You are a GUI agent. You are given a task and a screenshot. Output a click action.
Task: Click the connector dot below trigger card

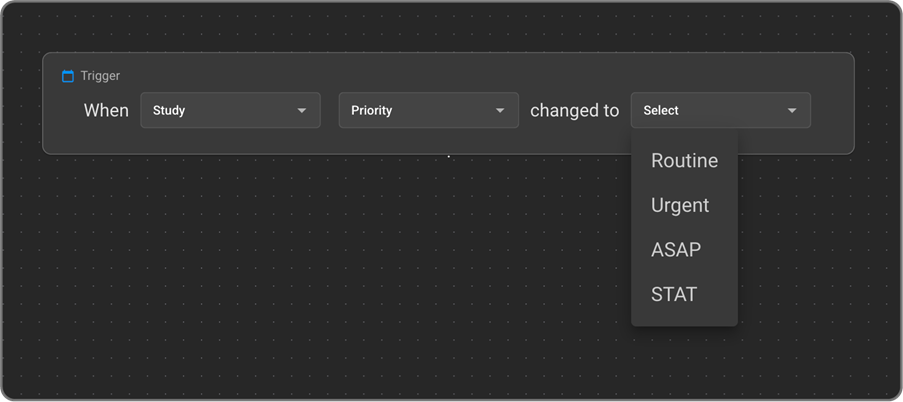pos(449,156)
